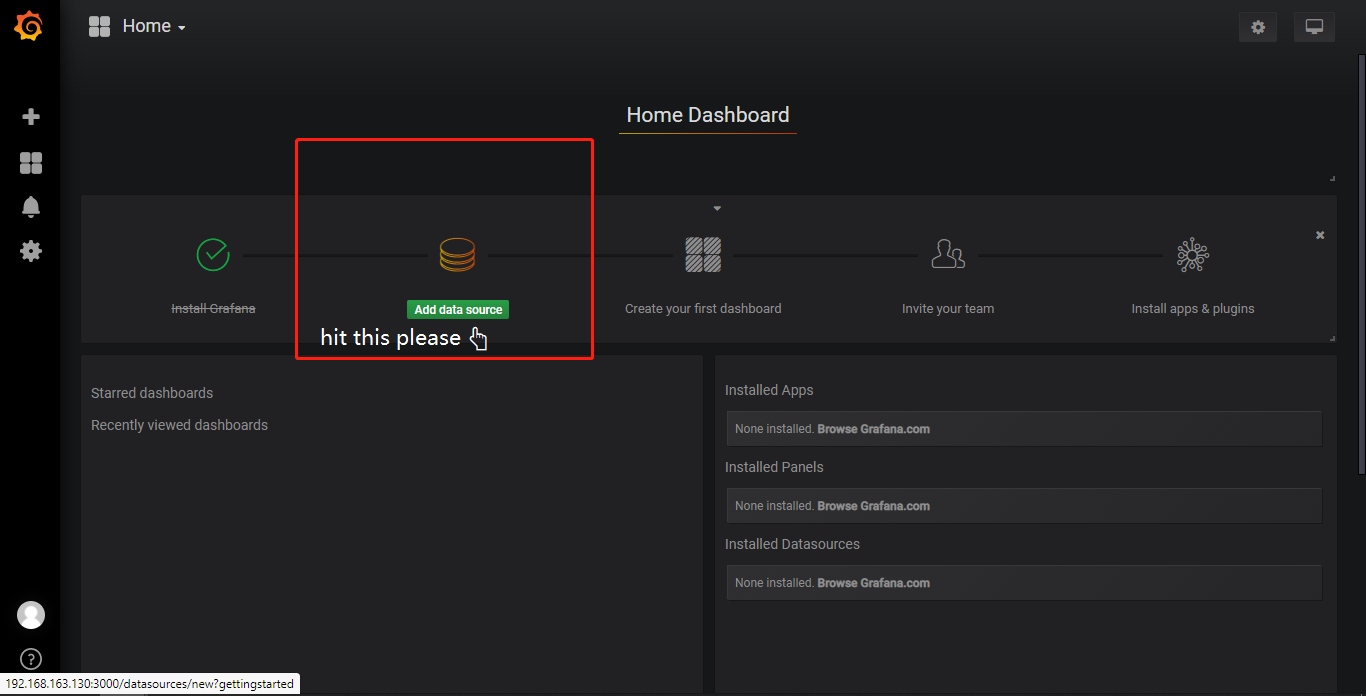
Task: Open Browse Grafana.com under Installed Panels
Action: click(x=874, y=506)
